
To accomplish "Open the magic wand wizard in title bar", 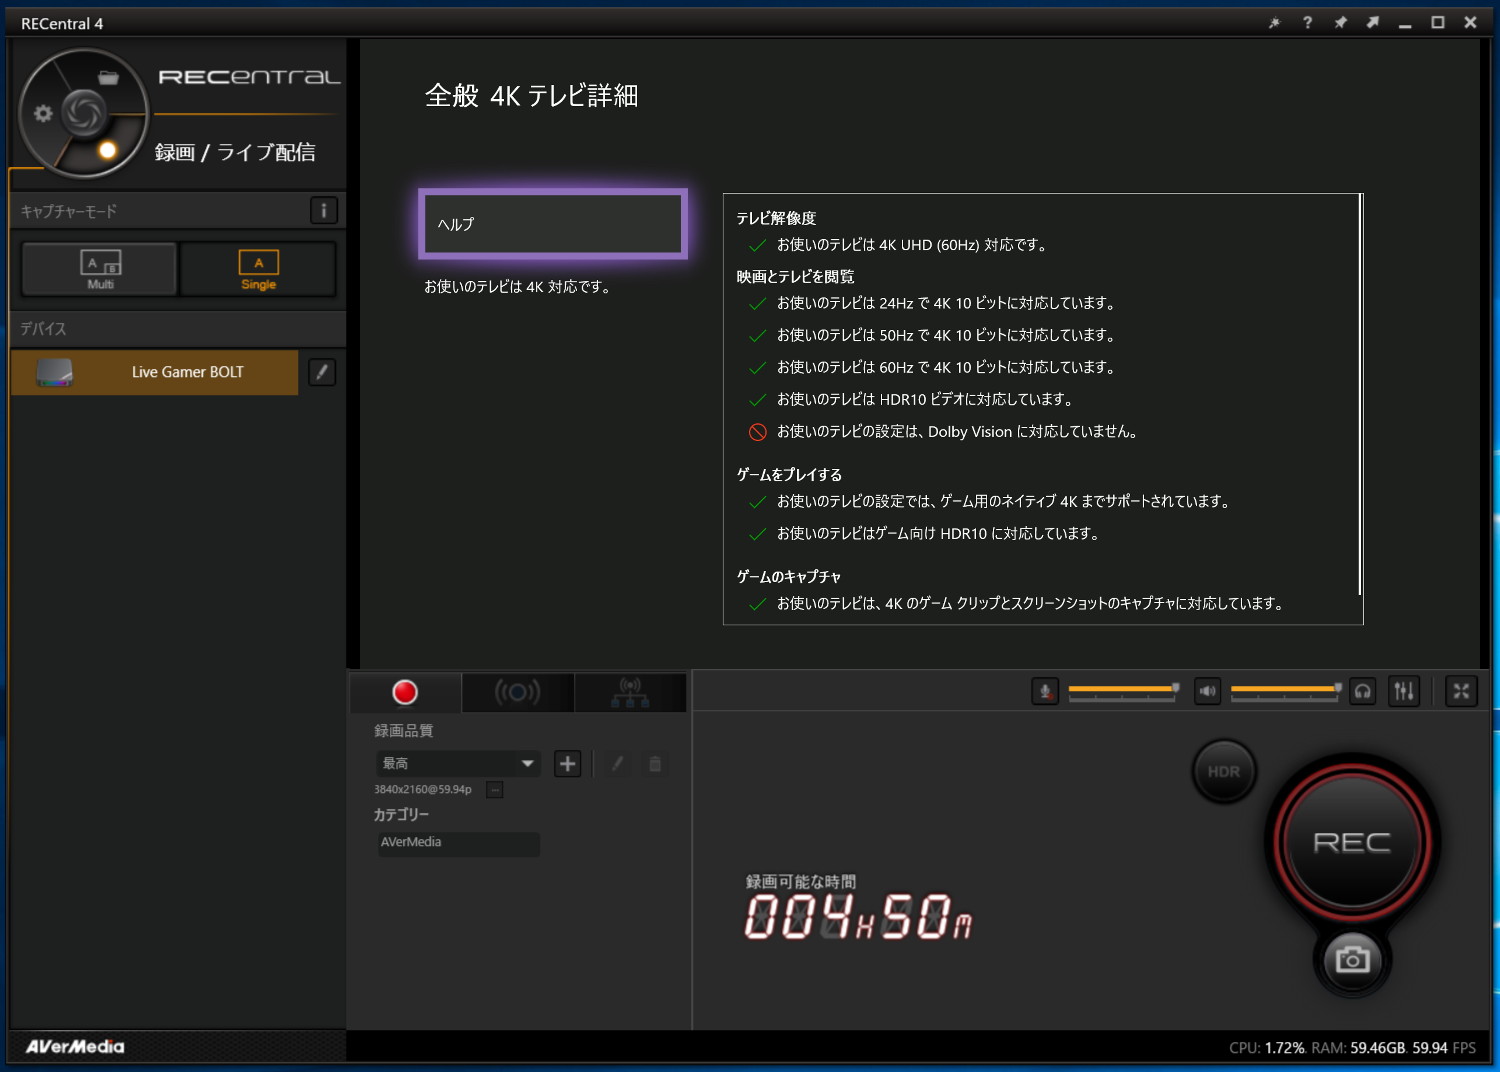I will (x=1274, y=23).
